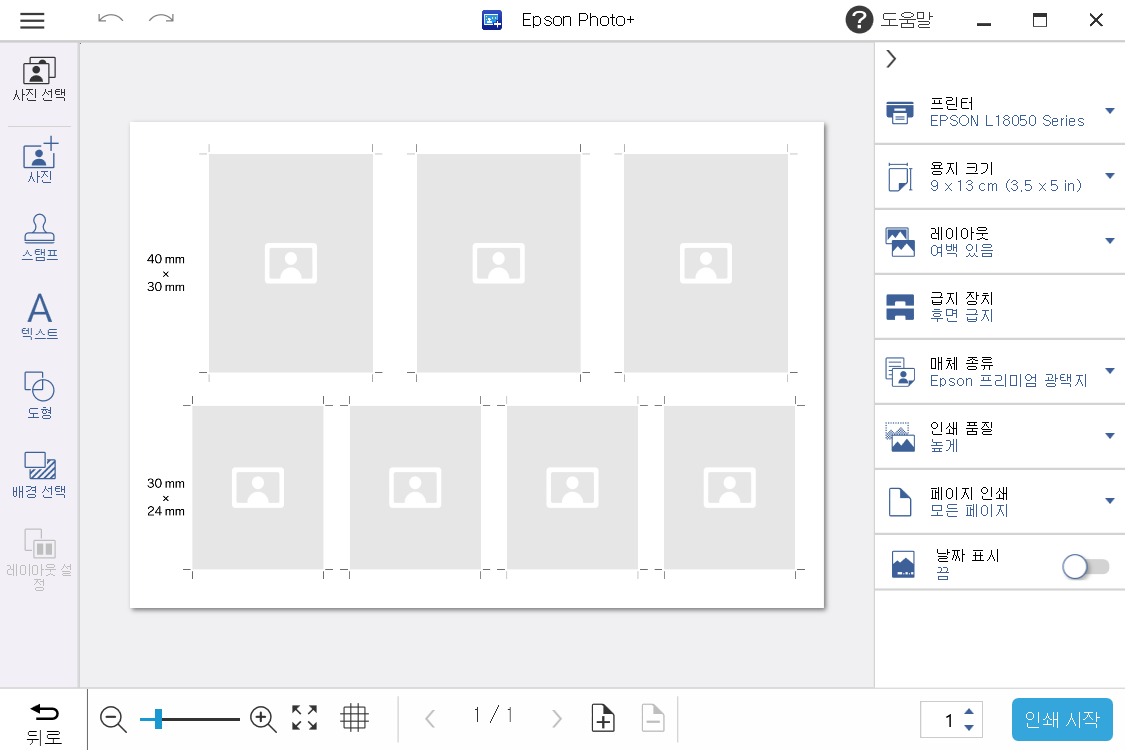Click the paper feeder icon

(x=900, y=307)
